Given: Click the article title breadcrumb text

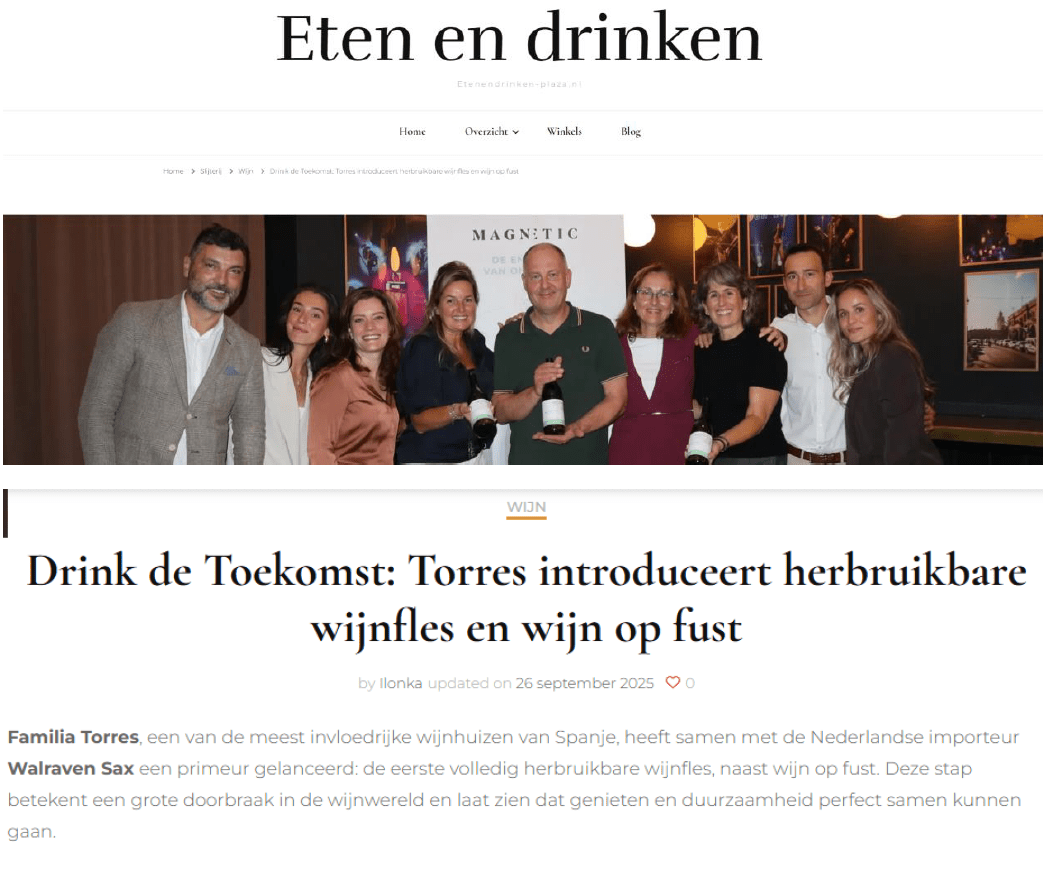Looking at the screenshot, I should click(x=394, y=171).
